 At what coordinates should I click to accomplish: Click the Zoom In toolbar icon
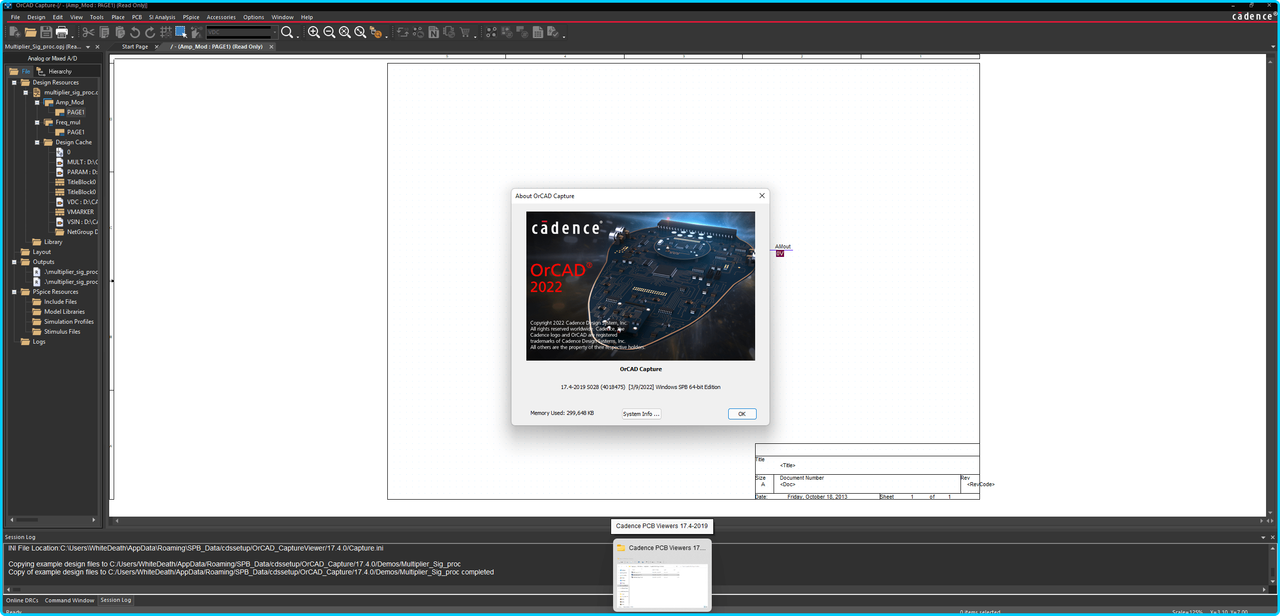(x=314, y=32)
